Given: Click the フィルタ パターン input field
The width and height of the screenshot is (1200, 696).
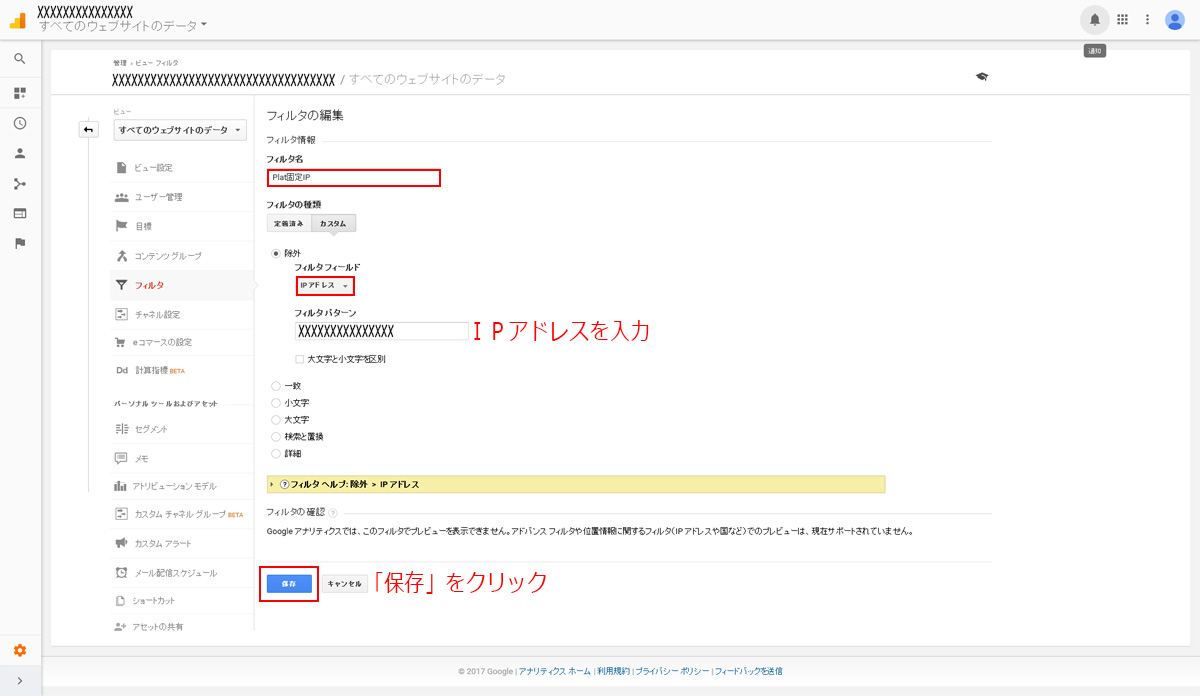Looking at the screenshot, I should coord(381,331).
